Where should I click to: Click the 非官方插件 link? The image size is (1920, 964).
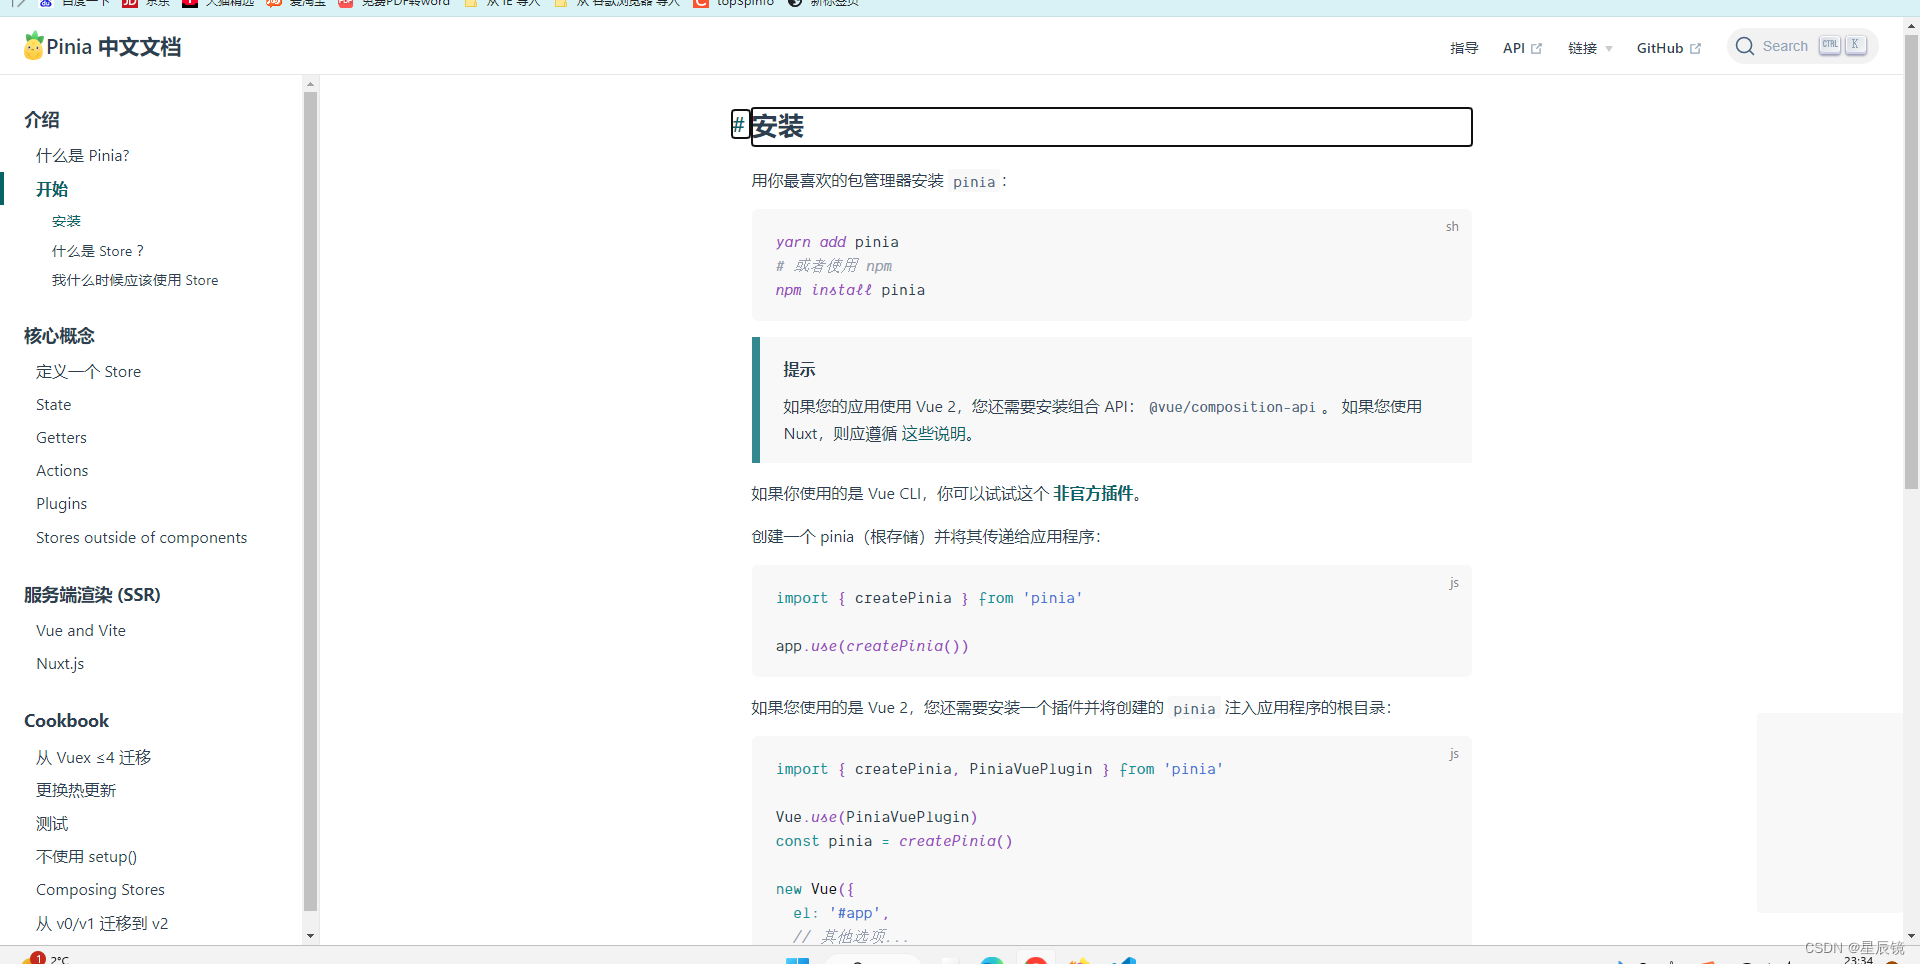click(1093, 494)
